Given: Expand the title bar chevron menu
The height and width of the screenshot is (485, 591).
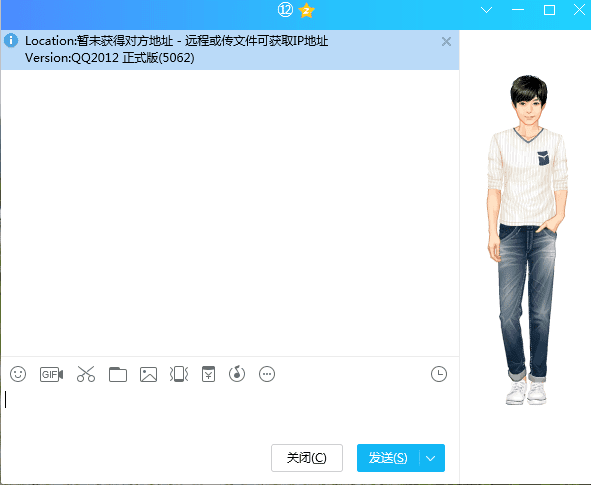Looking at the screenshot, I should [487, 10].
